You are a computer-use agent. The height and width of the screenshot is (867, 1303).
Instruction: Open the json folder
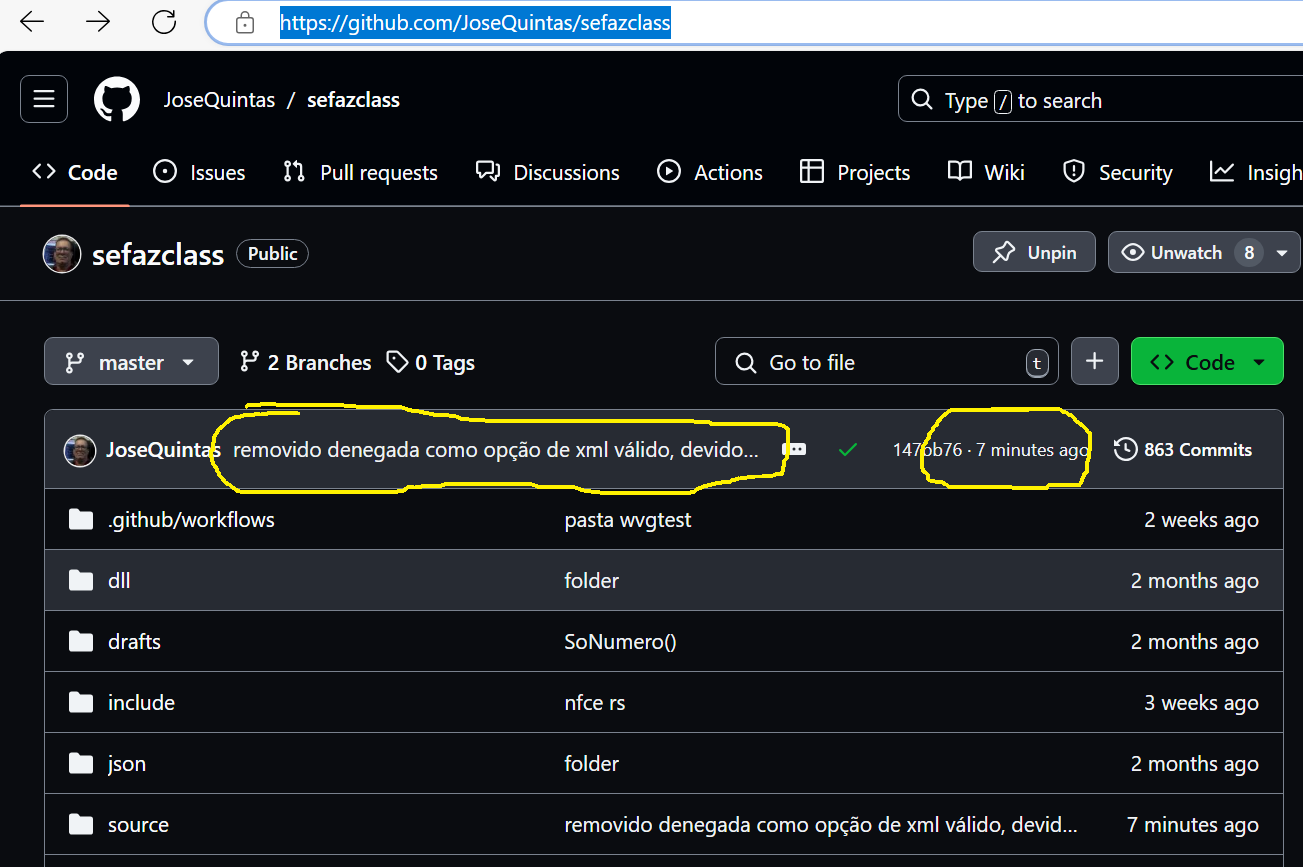(127, 764)
